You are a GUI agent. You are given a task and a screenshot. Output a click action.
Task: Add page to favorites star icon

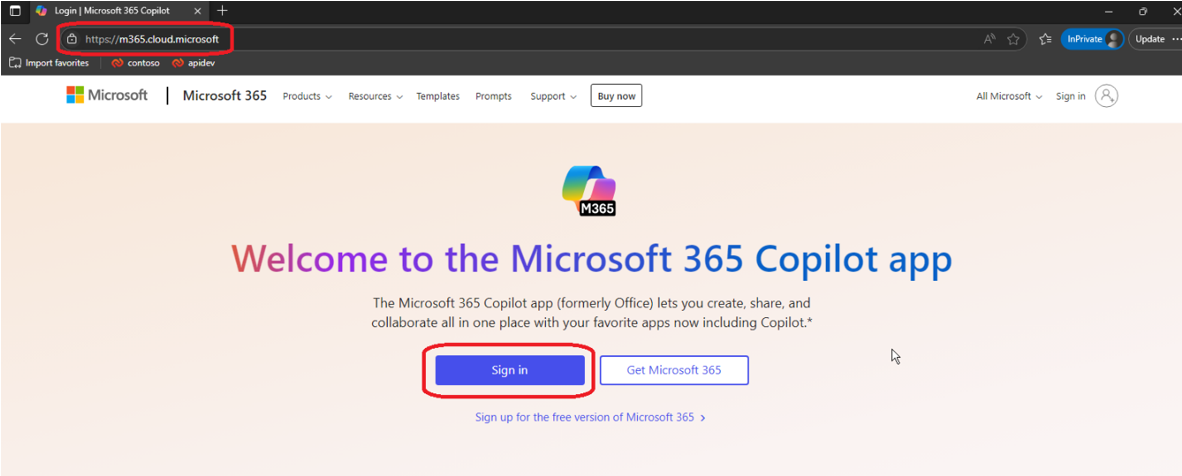(1013, 39)
